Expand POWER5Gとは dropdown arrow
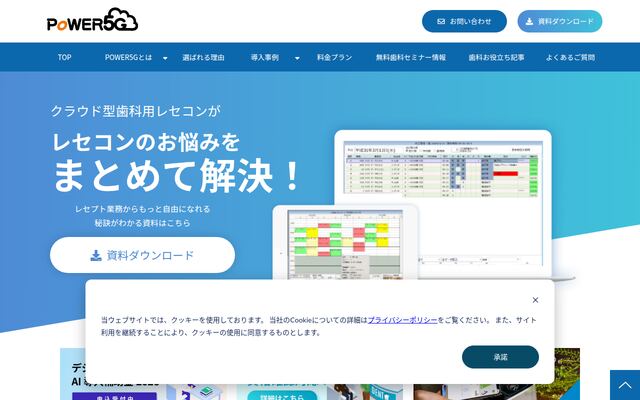 click(x=165, y=58)
